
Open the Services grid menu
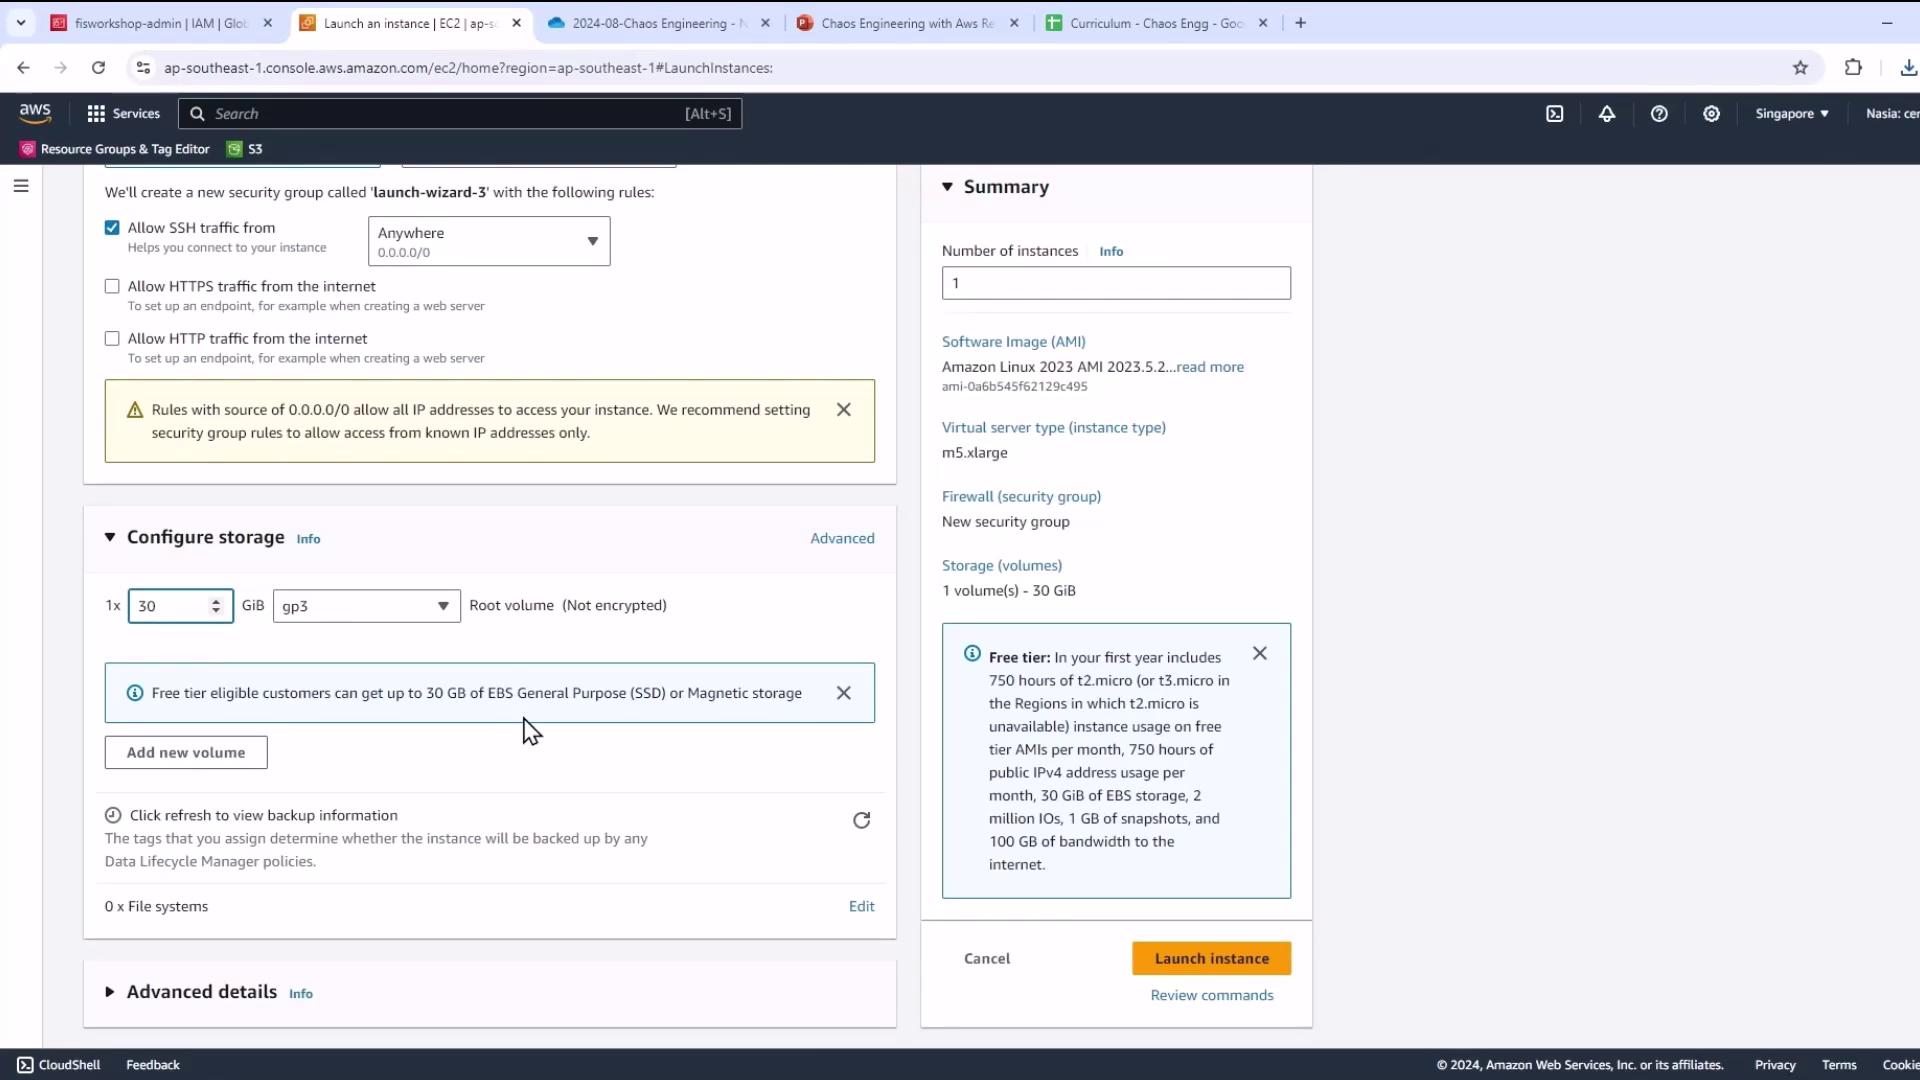tap(96, 114)
